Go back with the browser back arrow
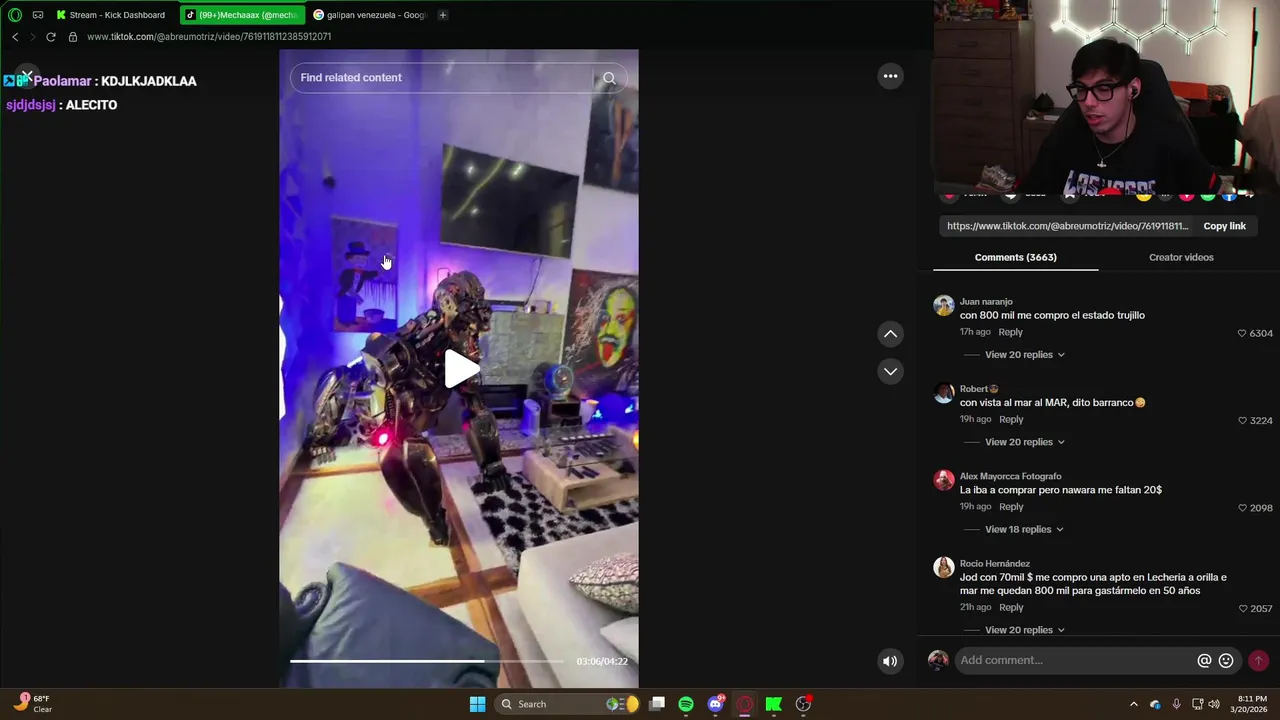This screenshot has width=1280, height=720. coord(15,37)
